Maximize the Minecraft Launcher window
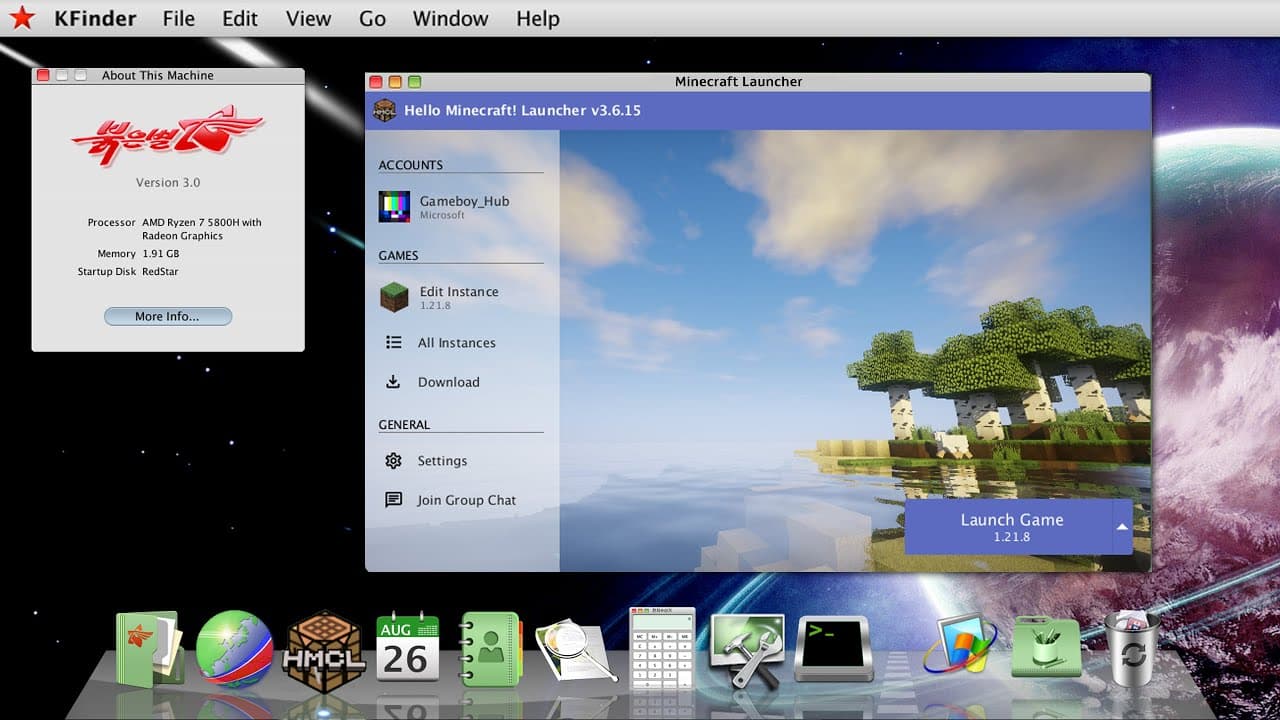This screenshot has height=720, width=1280. pyautogui.click(x=415, y=82)
